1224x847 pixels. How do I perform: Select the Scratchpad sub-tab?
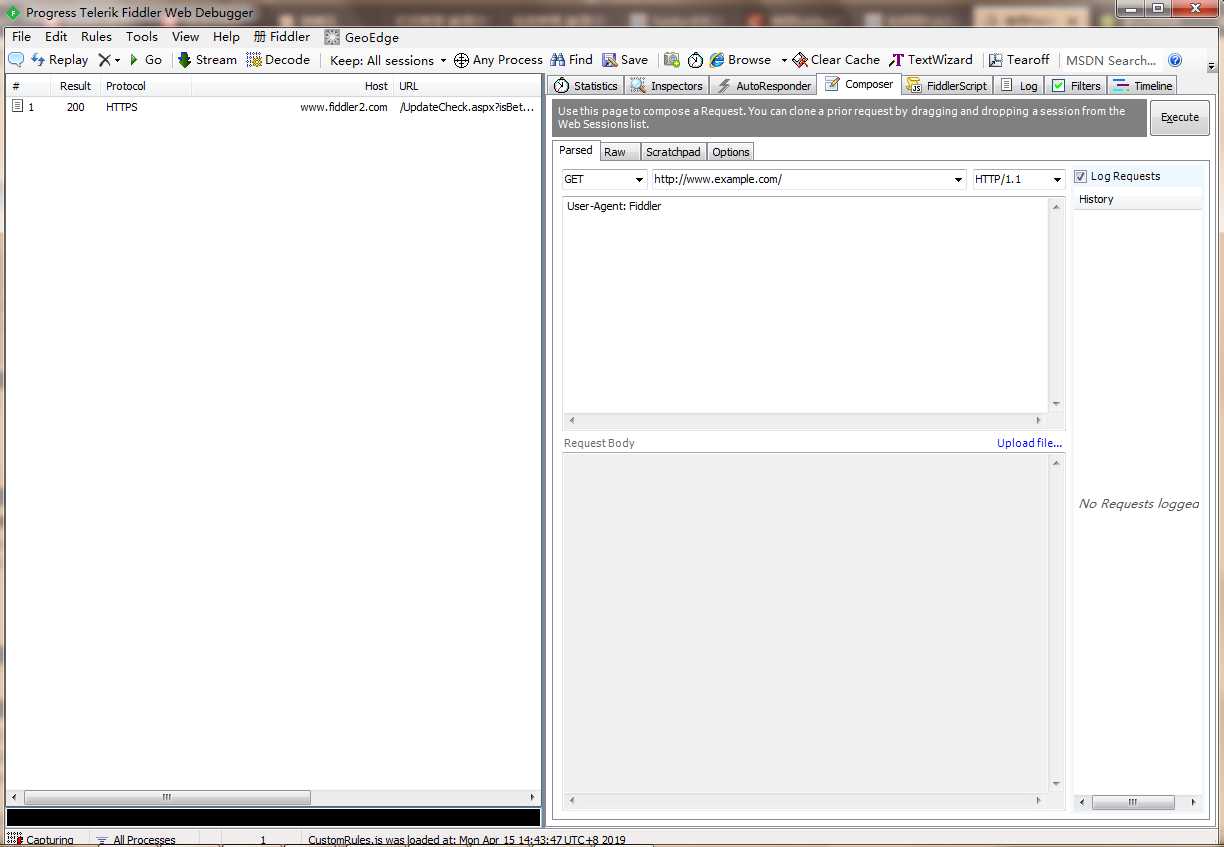coord(673,152)
